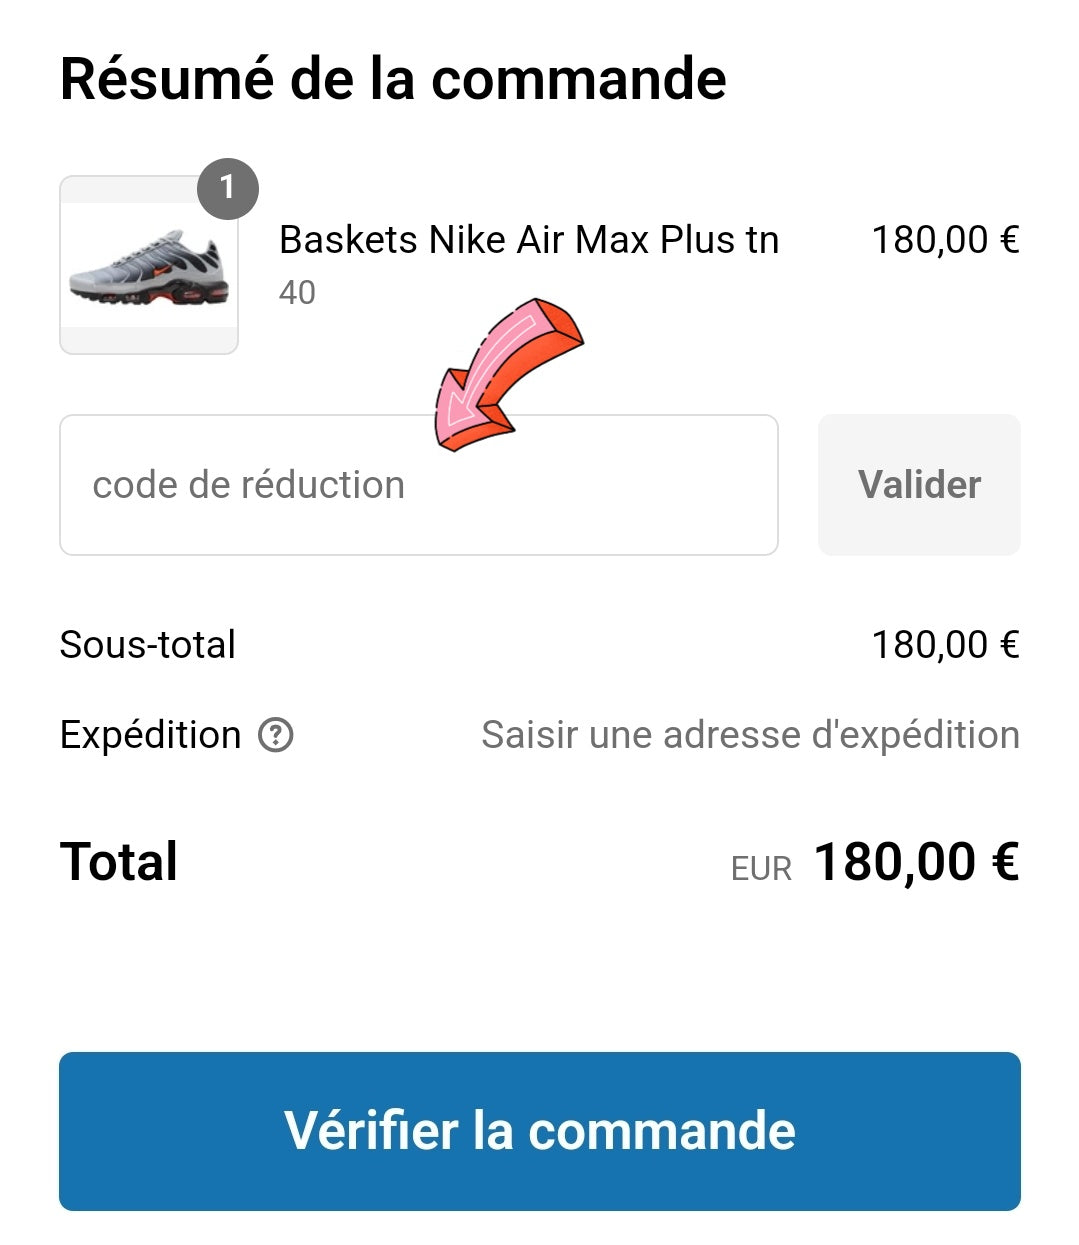Click the size 40 label
Viewport: 1079px width, 1245px height.
pyautogui.click(x=295, y=293)
